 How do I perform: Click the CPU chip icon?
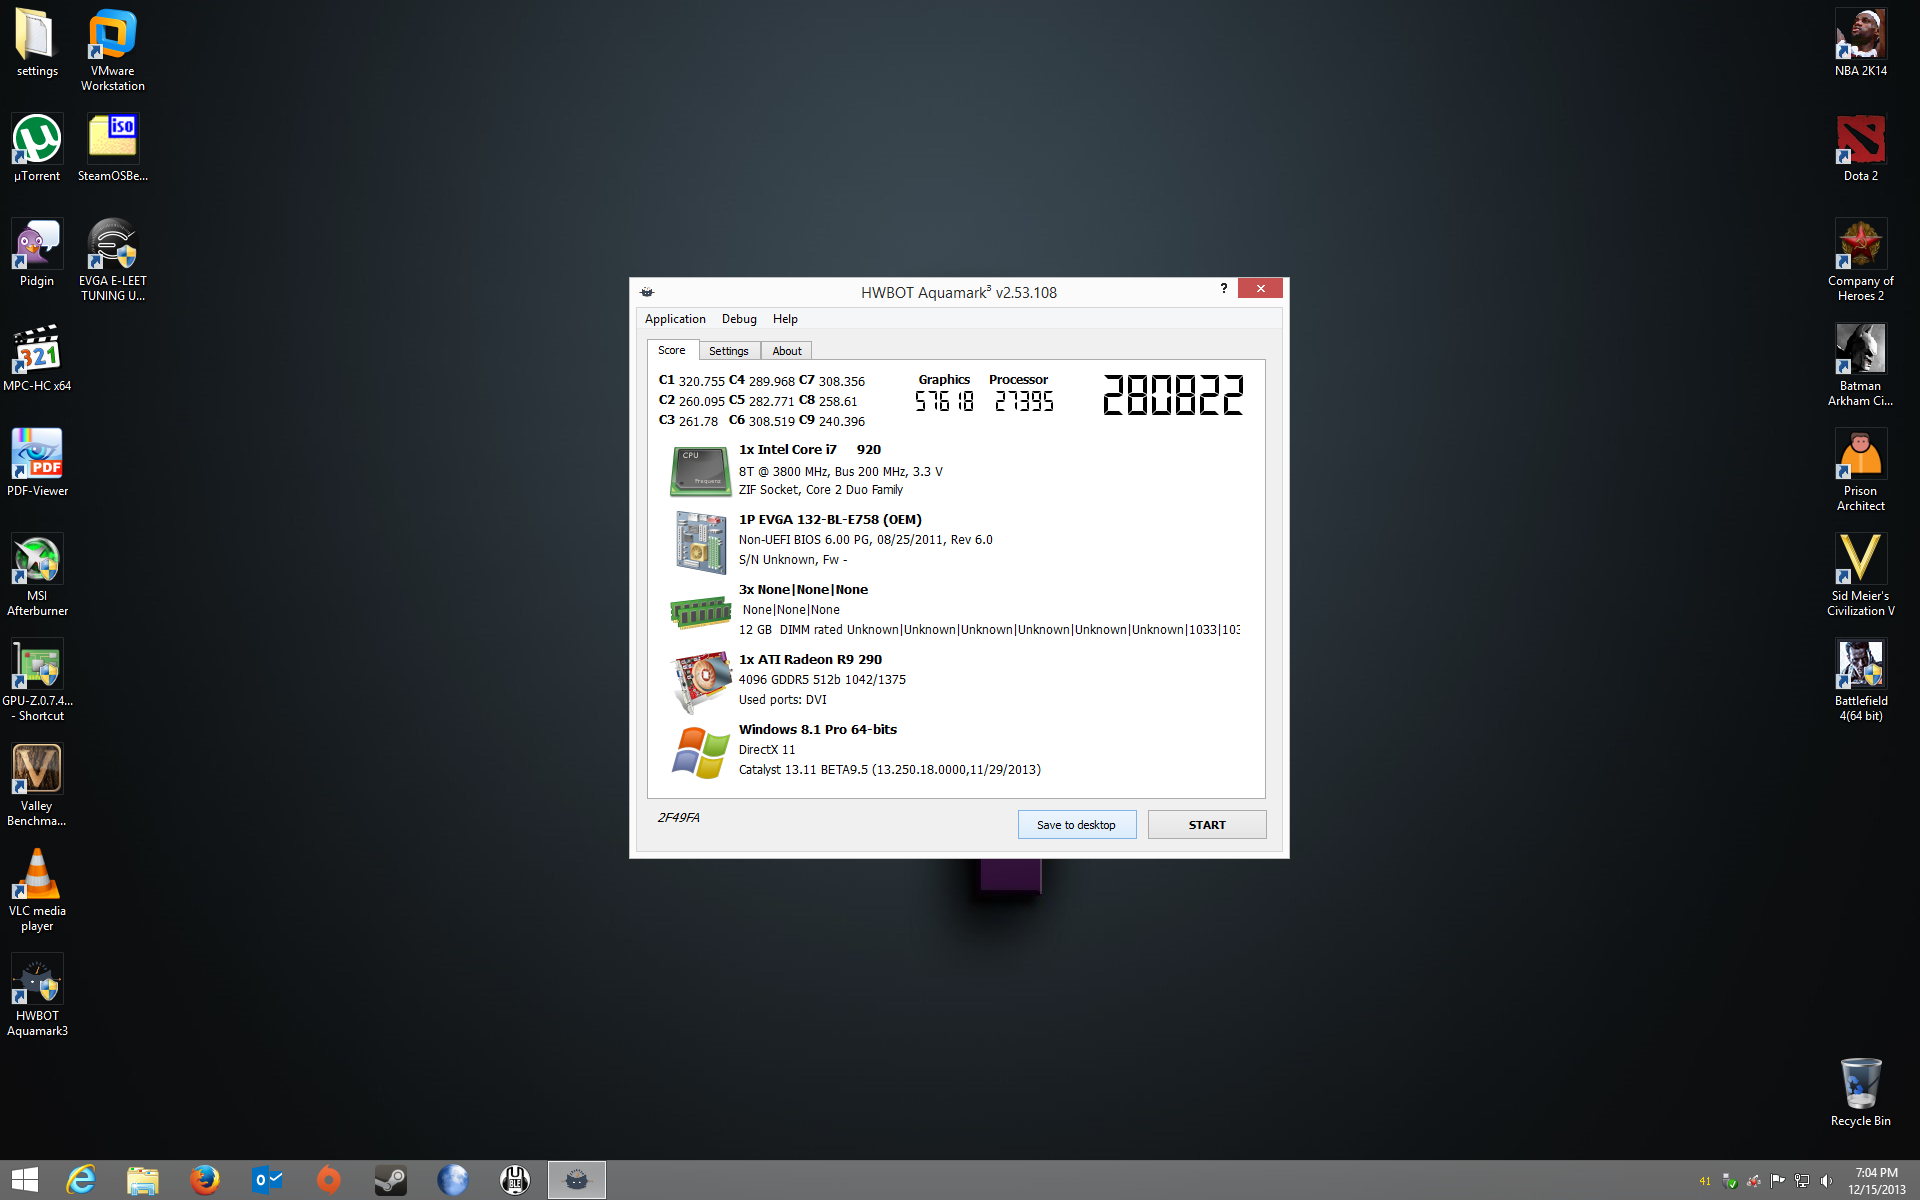tap(700, 471)
